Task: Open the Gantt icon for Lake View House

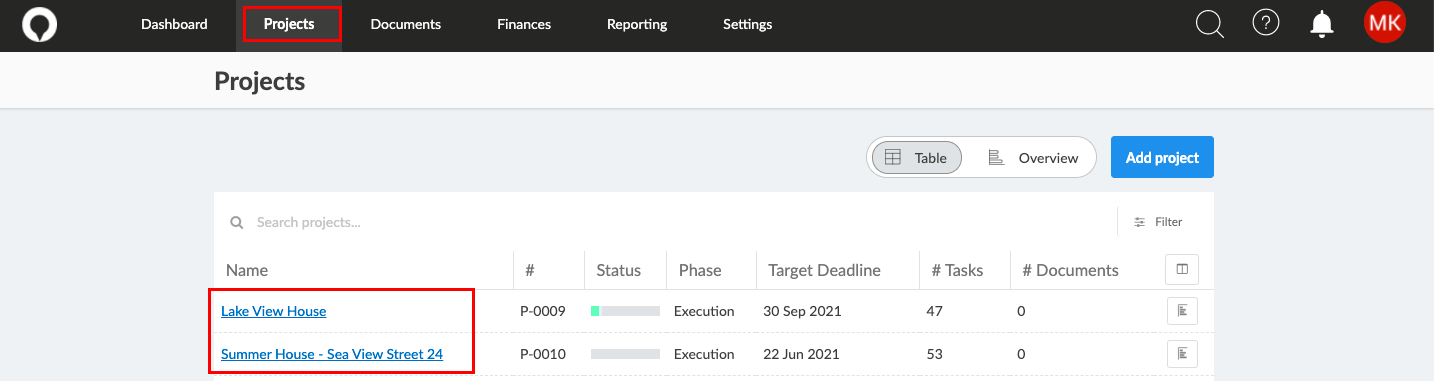Action: click(x=1182, y=311)
